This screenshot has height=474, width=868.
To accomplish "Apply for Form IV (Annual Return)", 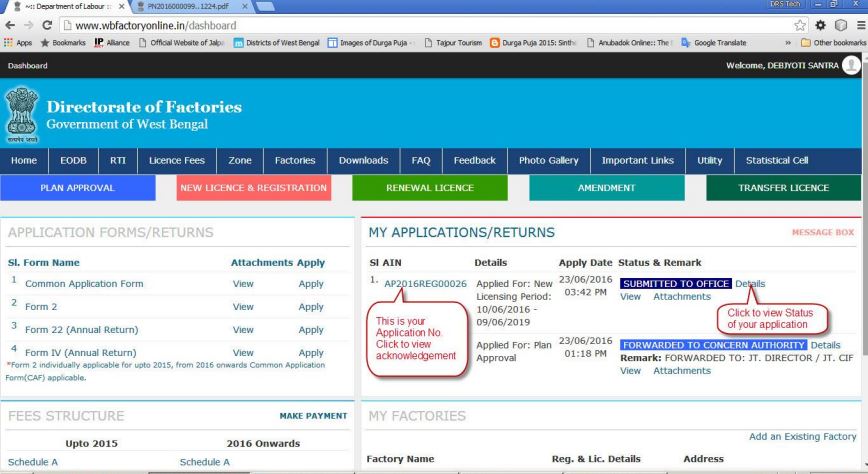I will click(311, 353).
